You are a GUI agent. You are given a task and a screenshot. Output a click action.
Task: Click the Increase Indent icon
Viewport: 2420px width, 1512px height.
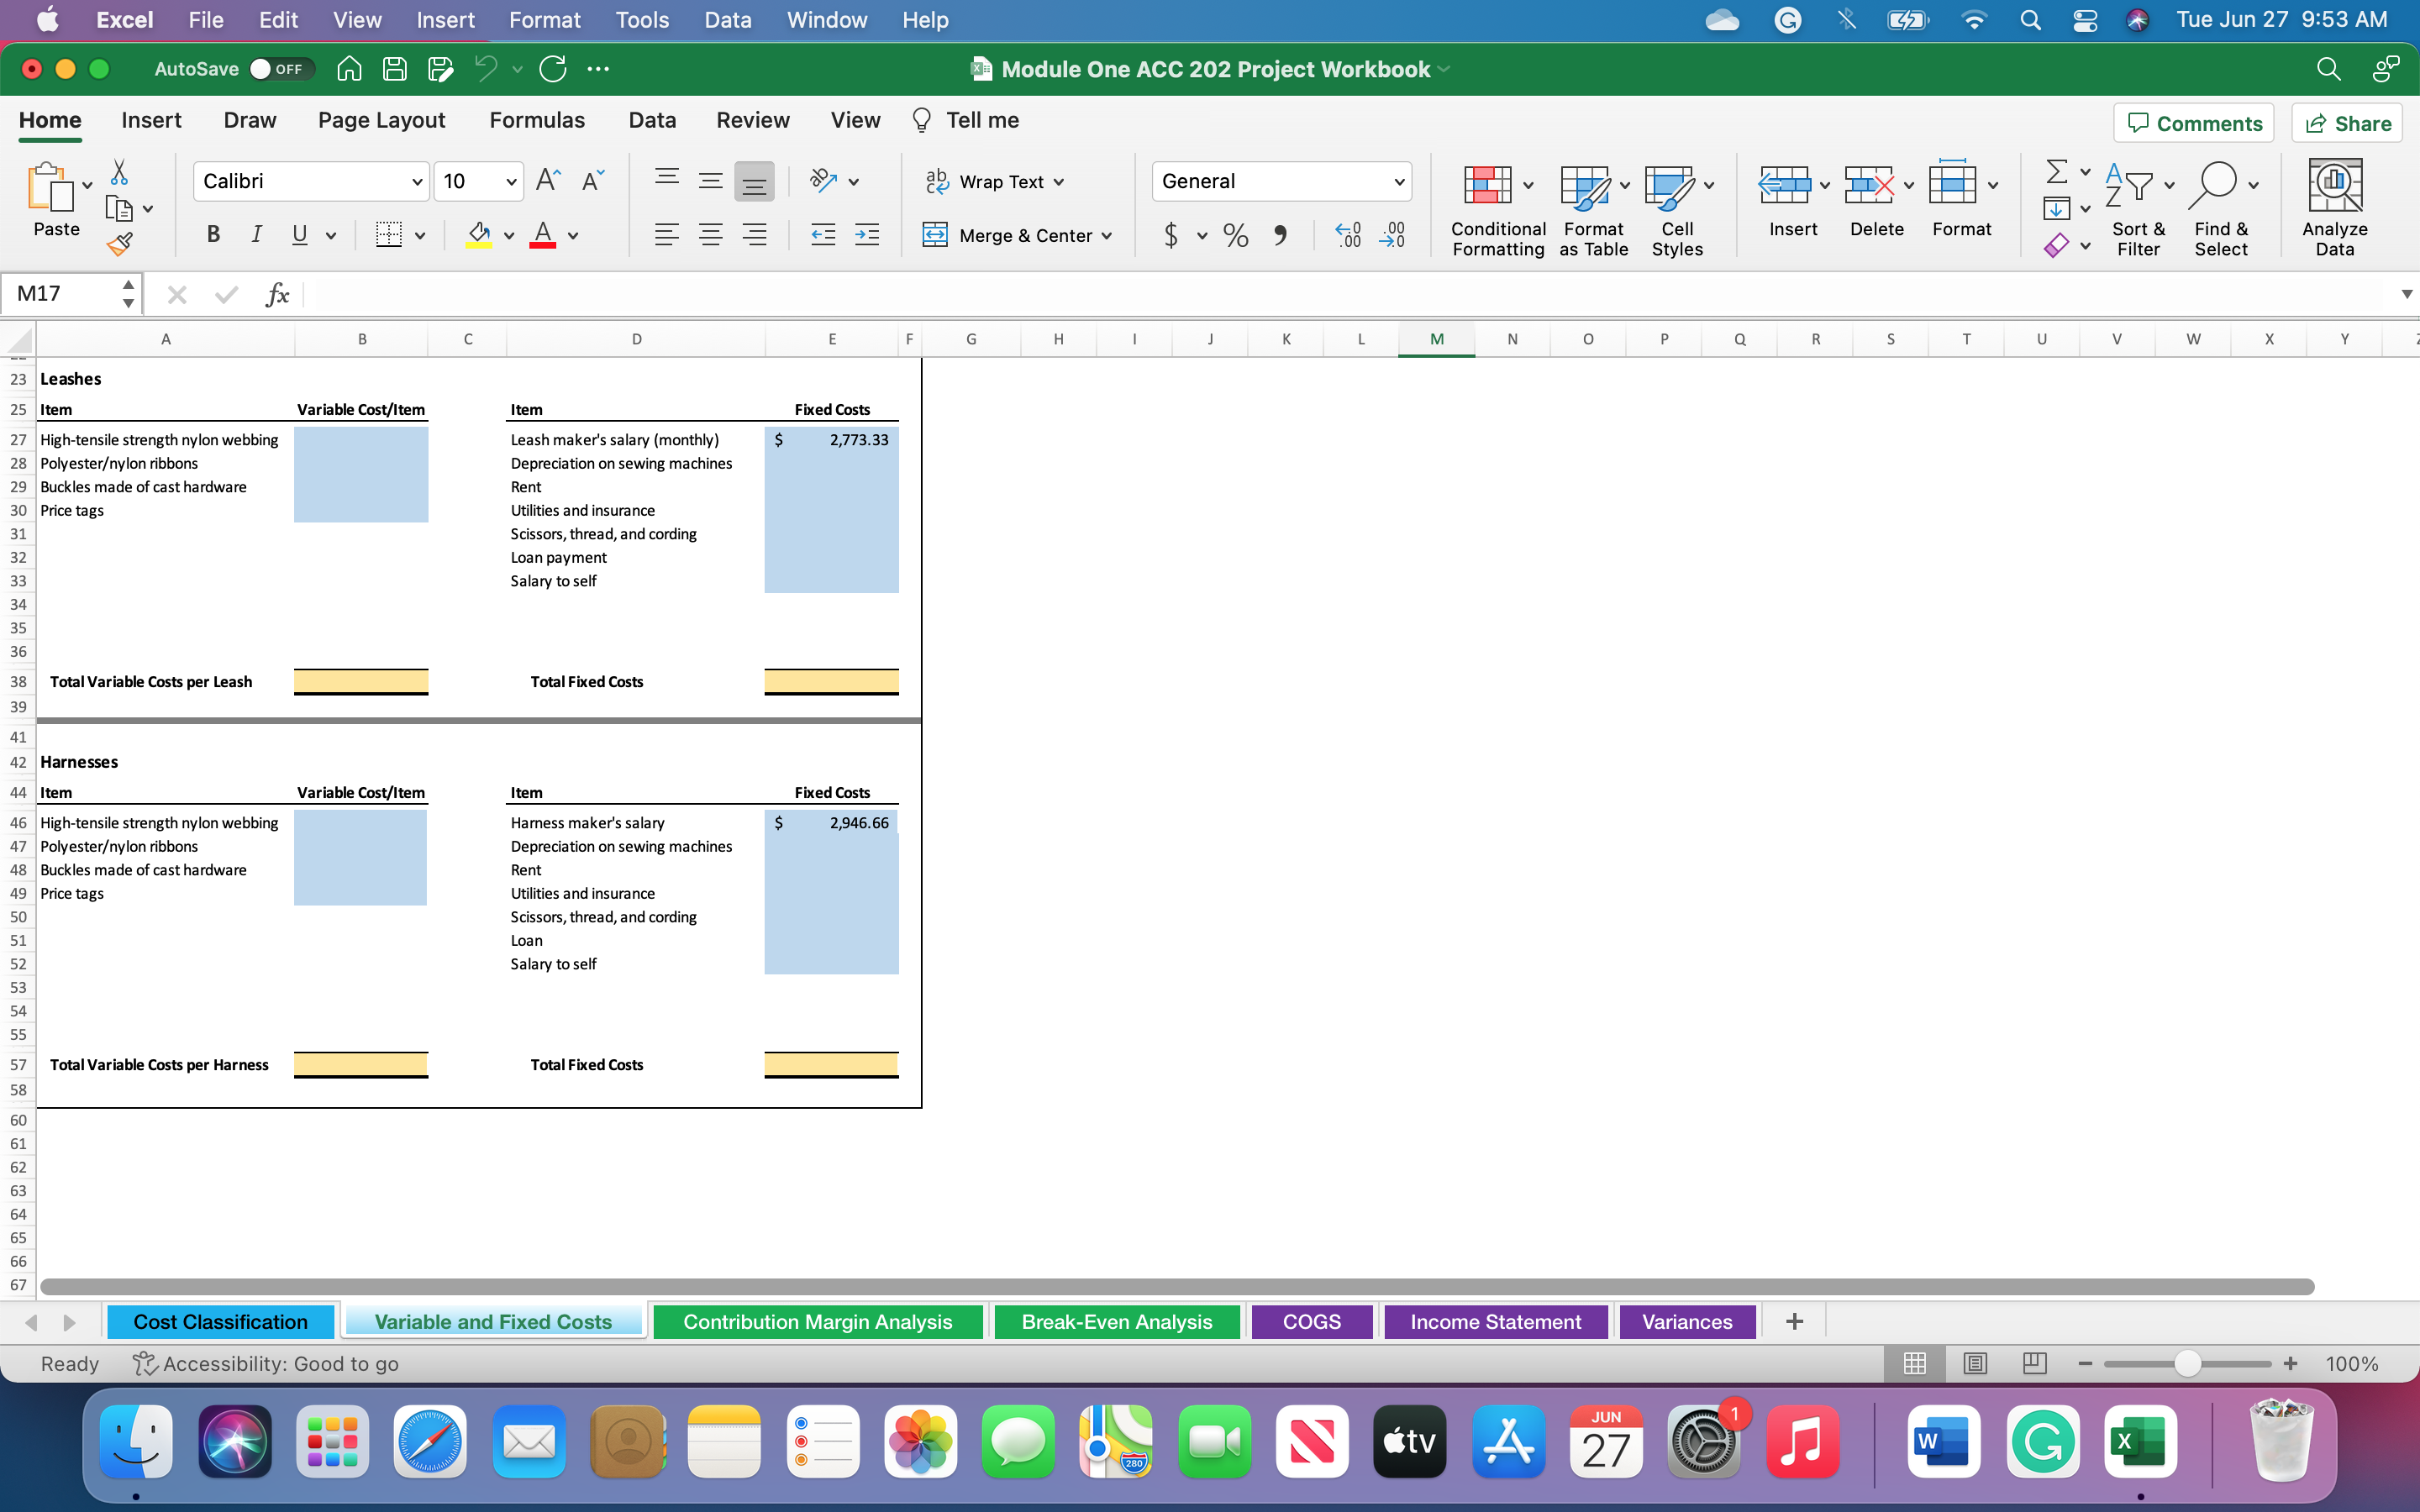[866, 235]
